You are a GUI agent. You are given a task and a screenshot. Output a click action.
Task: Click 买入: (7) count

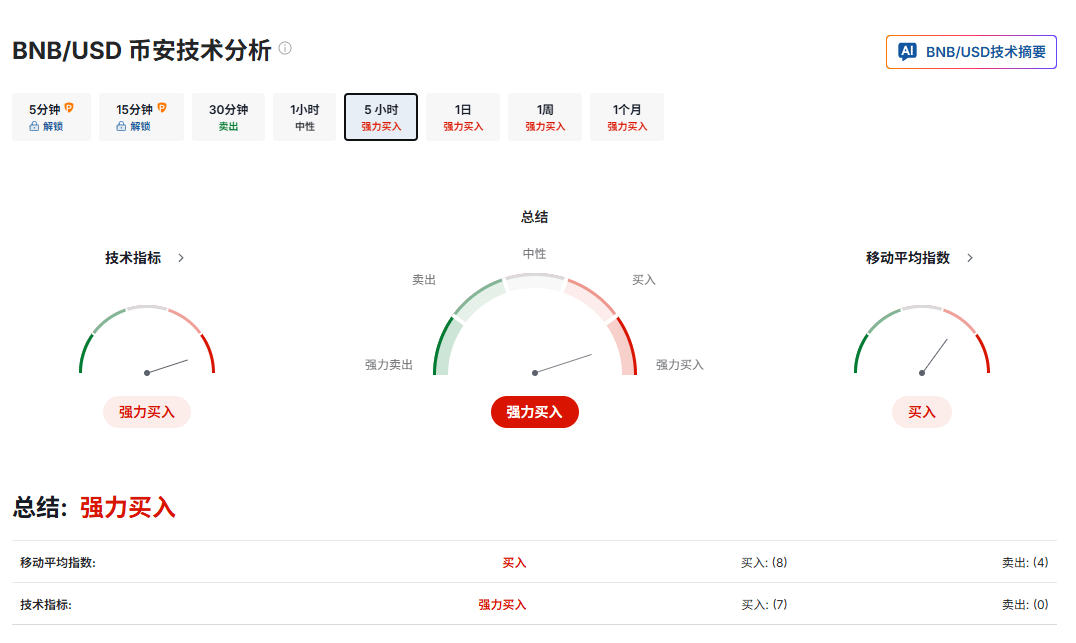tap(764, 605)
